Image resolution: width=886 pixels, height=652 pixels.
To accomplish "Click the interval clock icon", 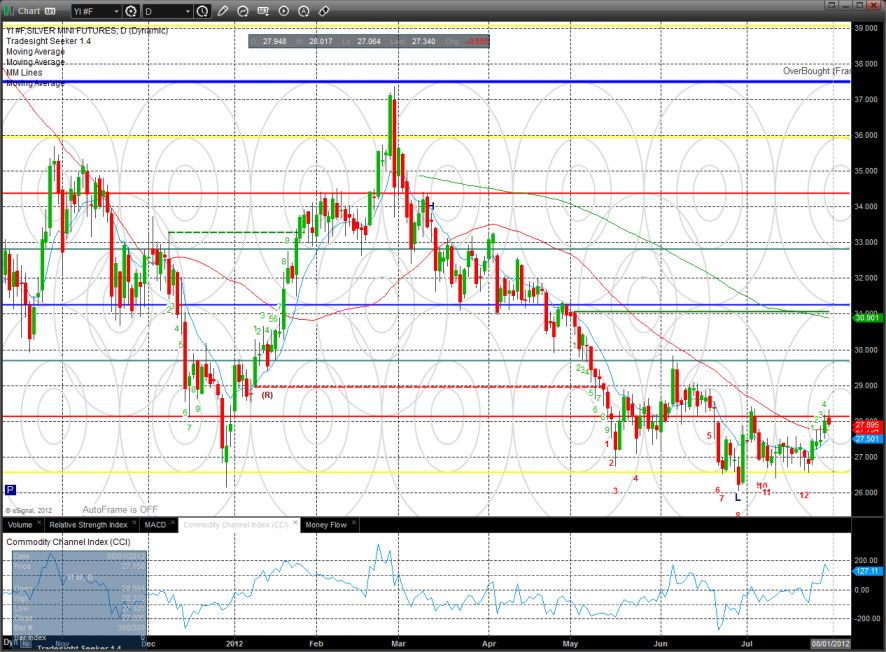I will [203, 12].
